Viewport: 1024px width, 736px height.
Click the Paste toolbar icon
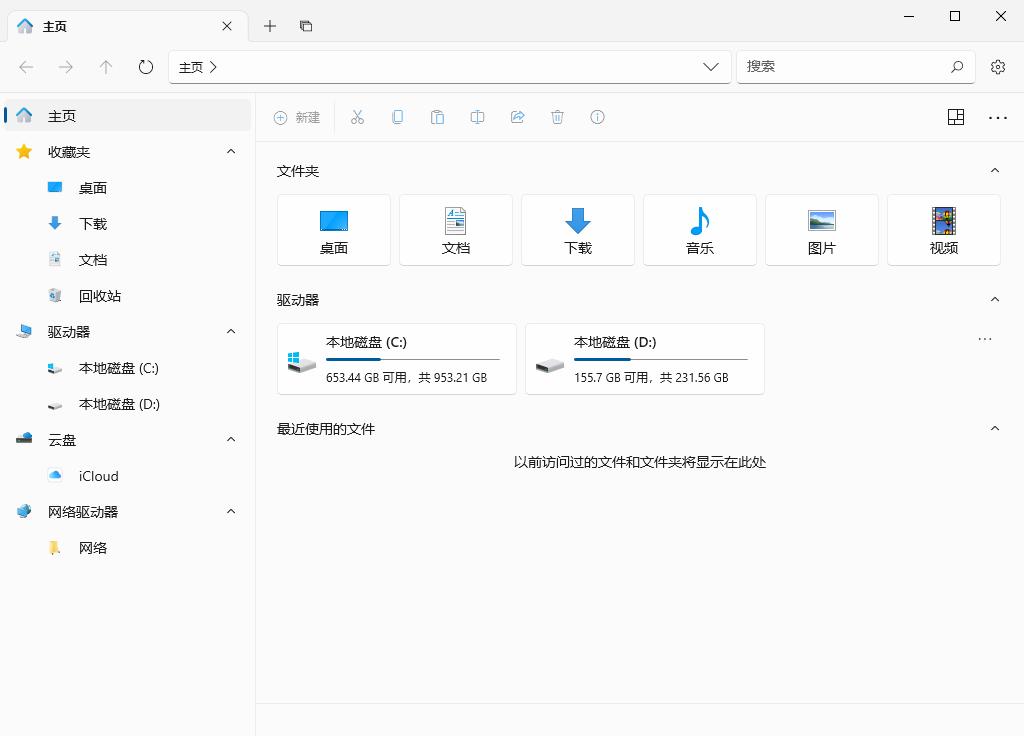coord(437,117)
